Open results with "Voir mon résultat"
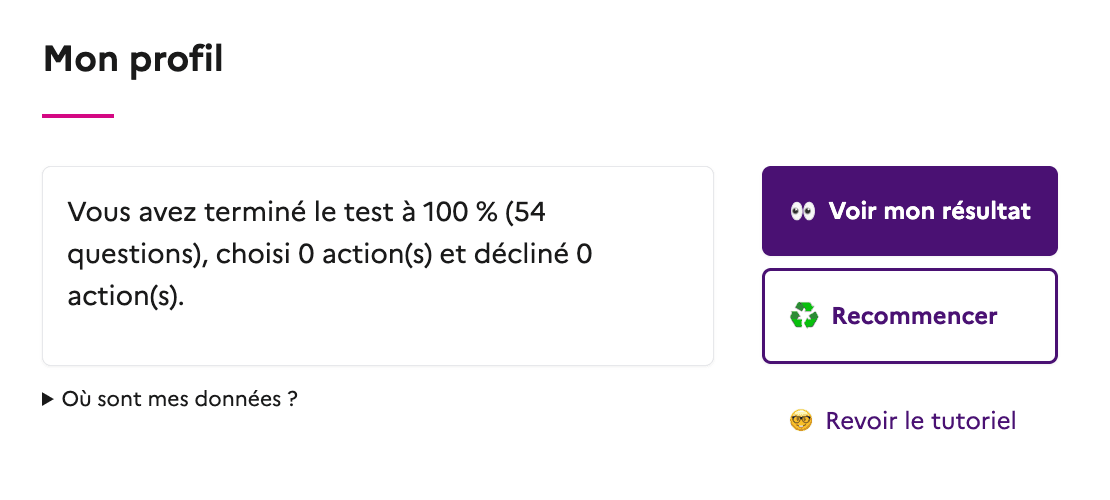Image resolution: width=1110 pixels, height=500 pixels. (909, 211)
